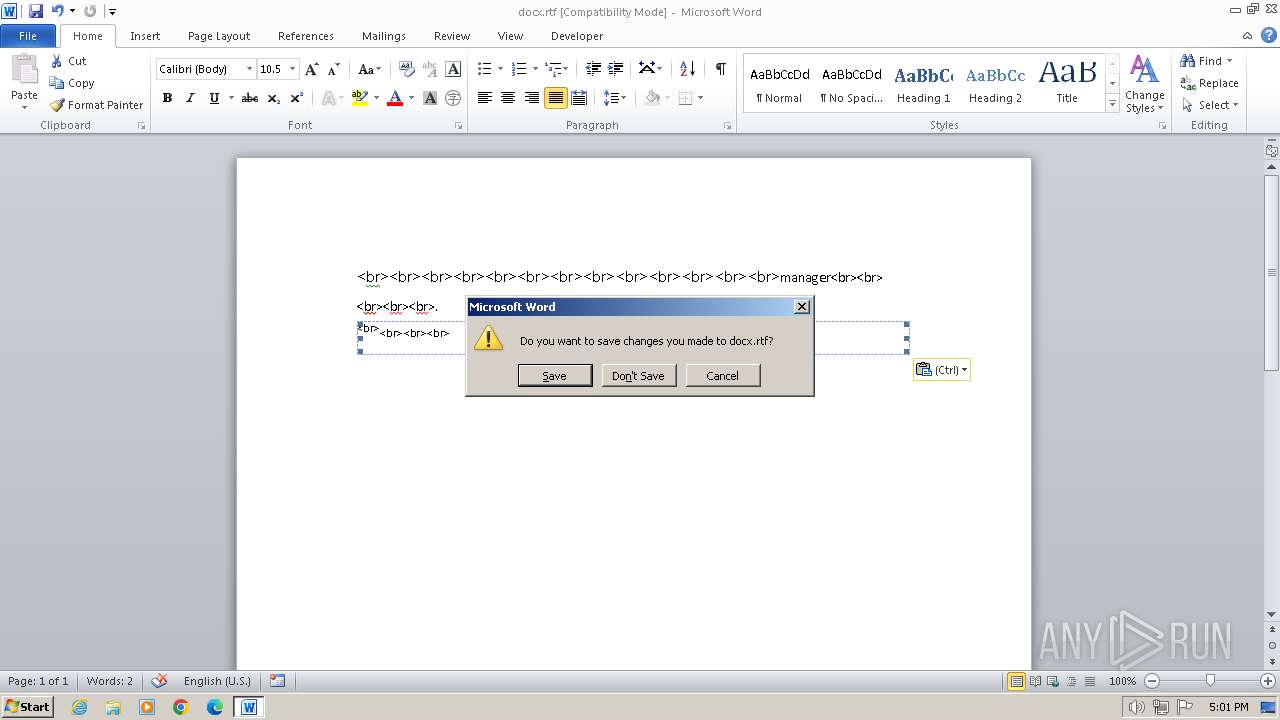
Task: Open Numbering dropdown arrow
Action: pos(535,69)
